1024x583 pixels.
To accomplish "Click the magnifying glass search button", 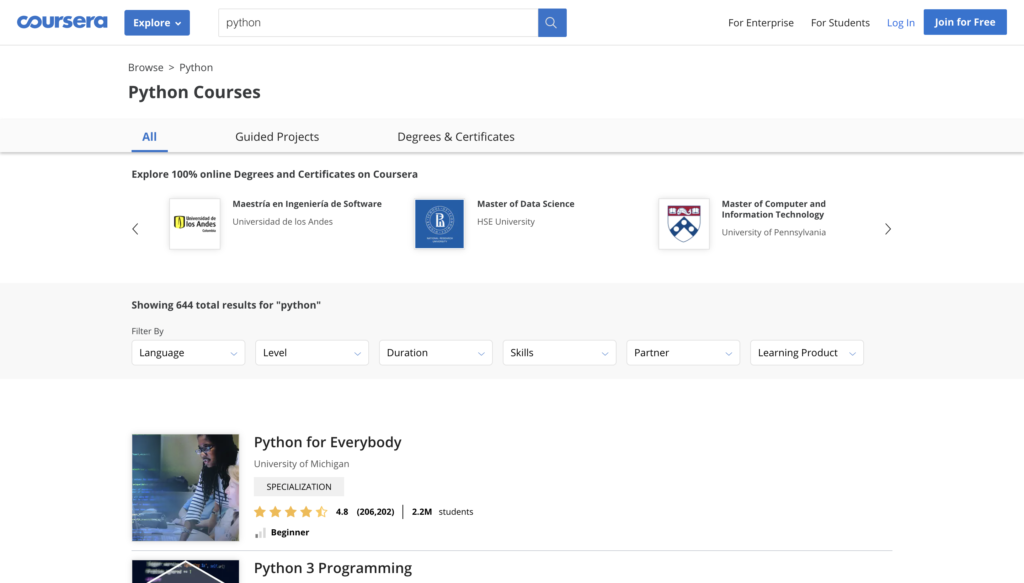I will [552, 23].
